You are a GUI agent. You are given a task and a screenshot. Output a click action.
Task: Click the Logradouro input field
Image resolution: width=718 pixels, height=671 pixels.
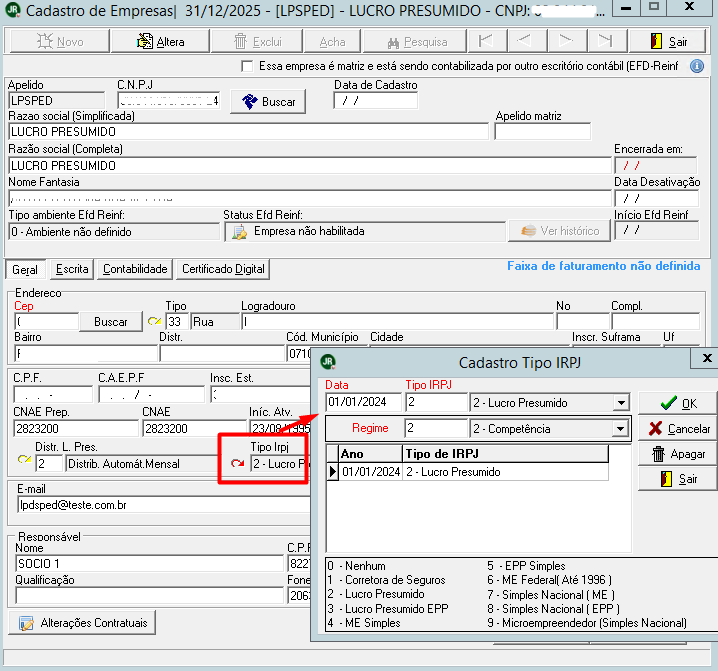pyautogui.click(x=397, y=322)
